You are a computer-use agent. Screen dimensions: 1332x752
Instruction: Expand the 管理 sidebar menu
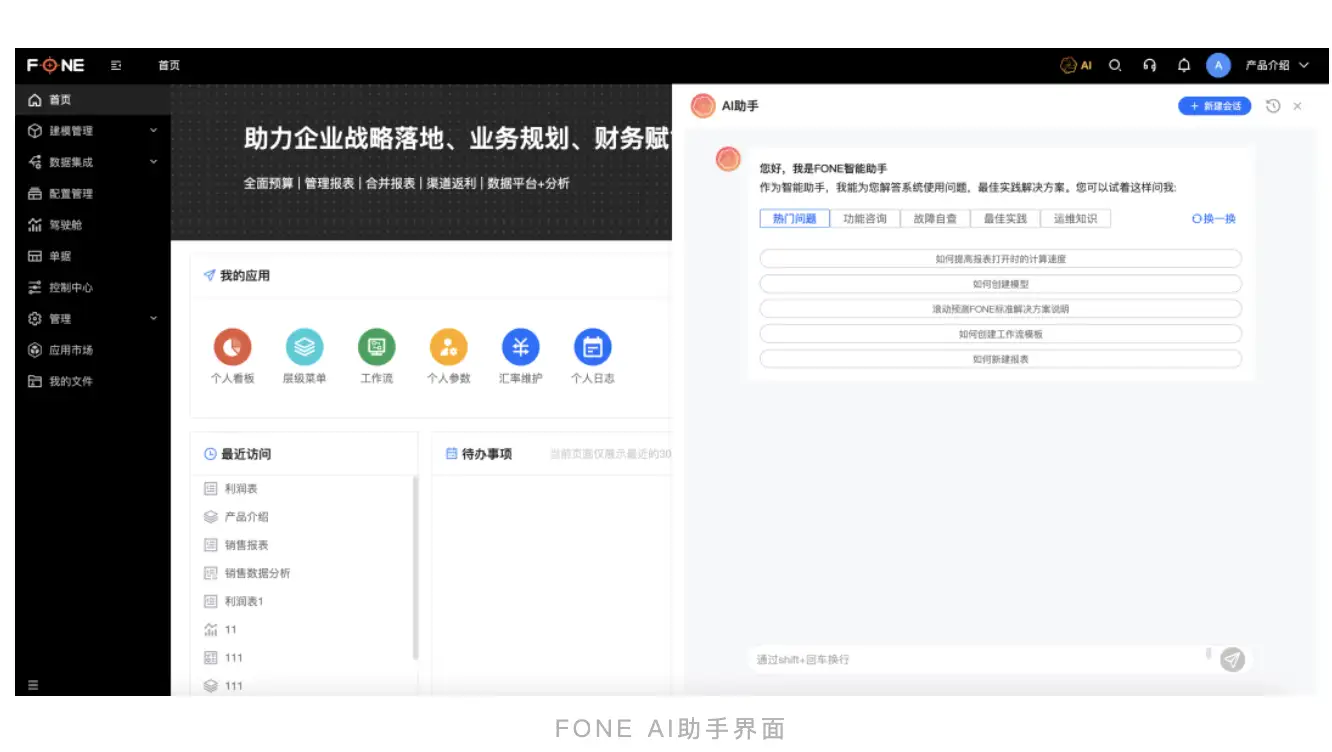[92, 319]
